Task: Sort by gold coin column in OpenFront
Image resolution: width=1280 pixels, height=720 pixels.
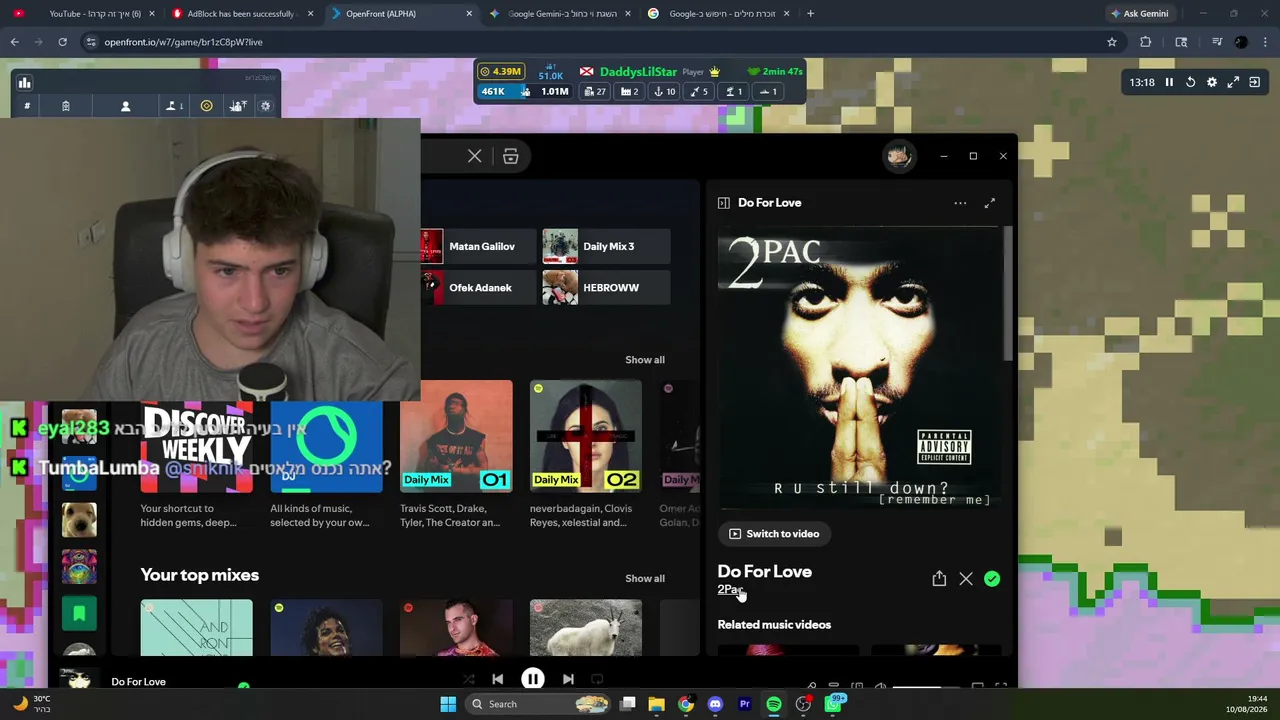Action: (x=207, y=106)
